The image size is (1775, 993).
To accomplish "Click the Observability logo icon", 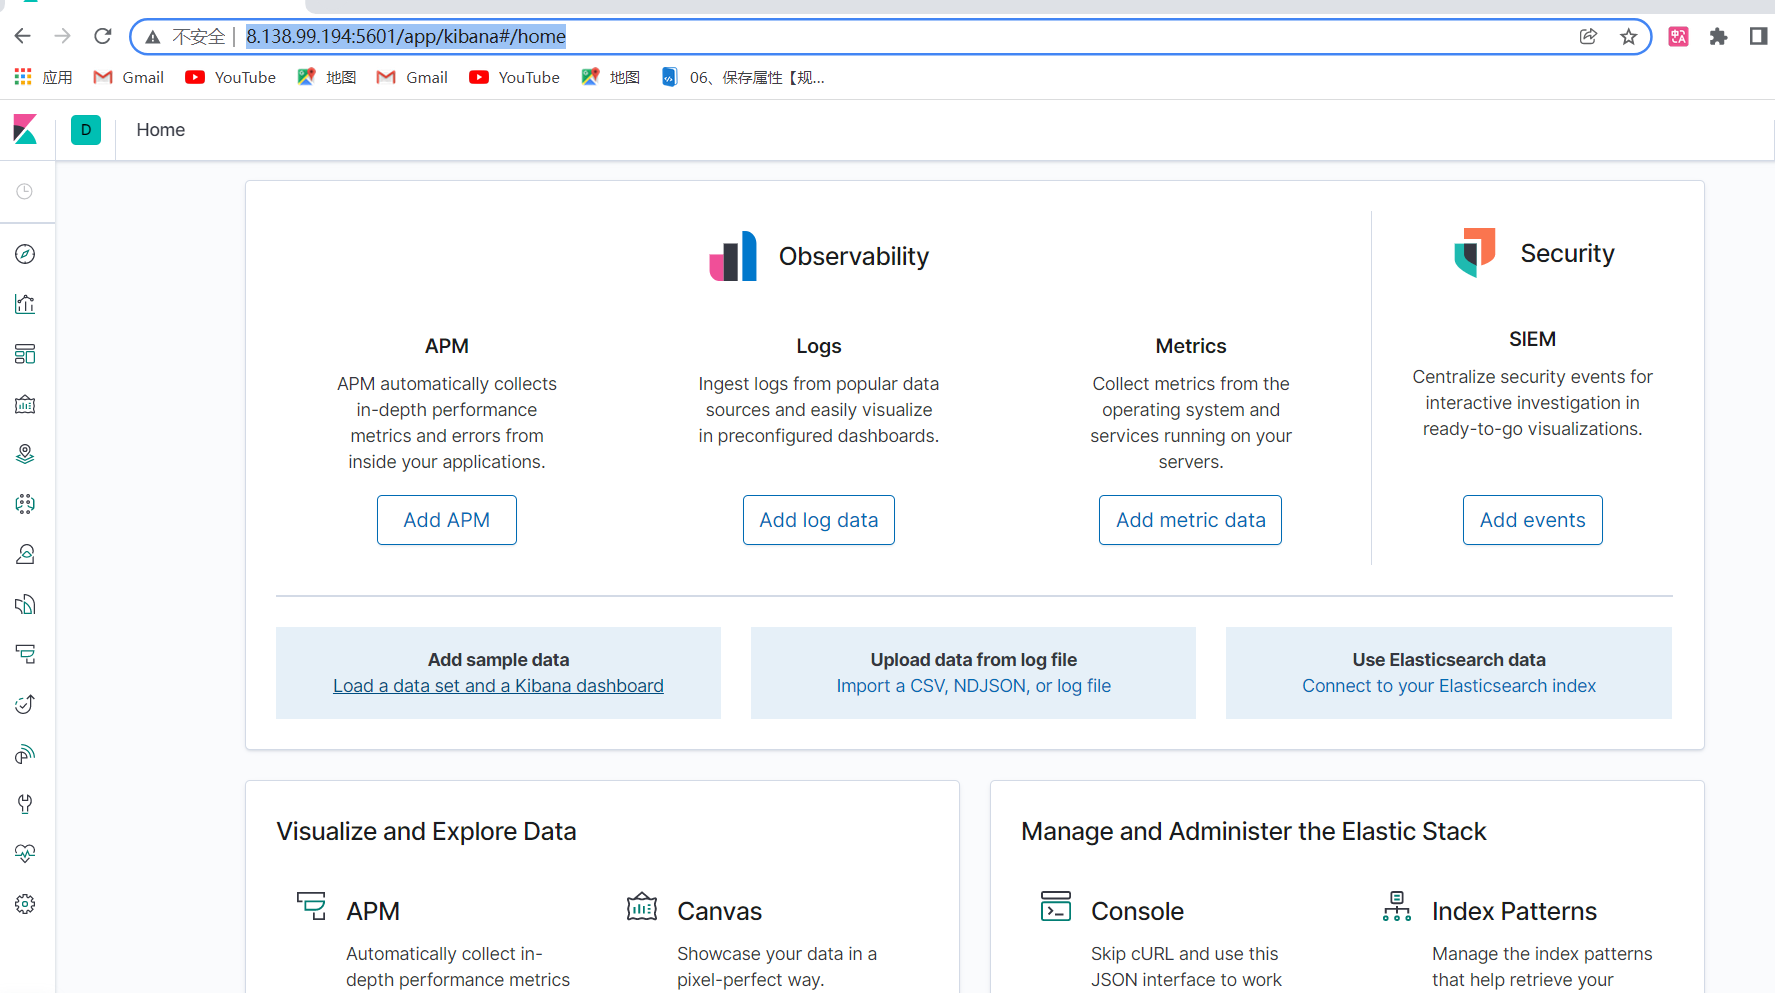I will point(733,256).
